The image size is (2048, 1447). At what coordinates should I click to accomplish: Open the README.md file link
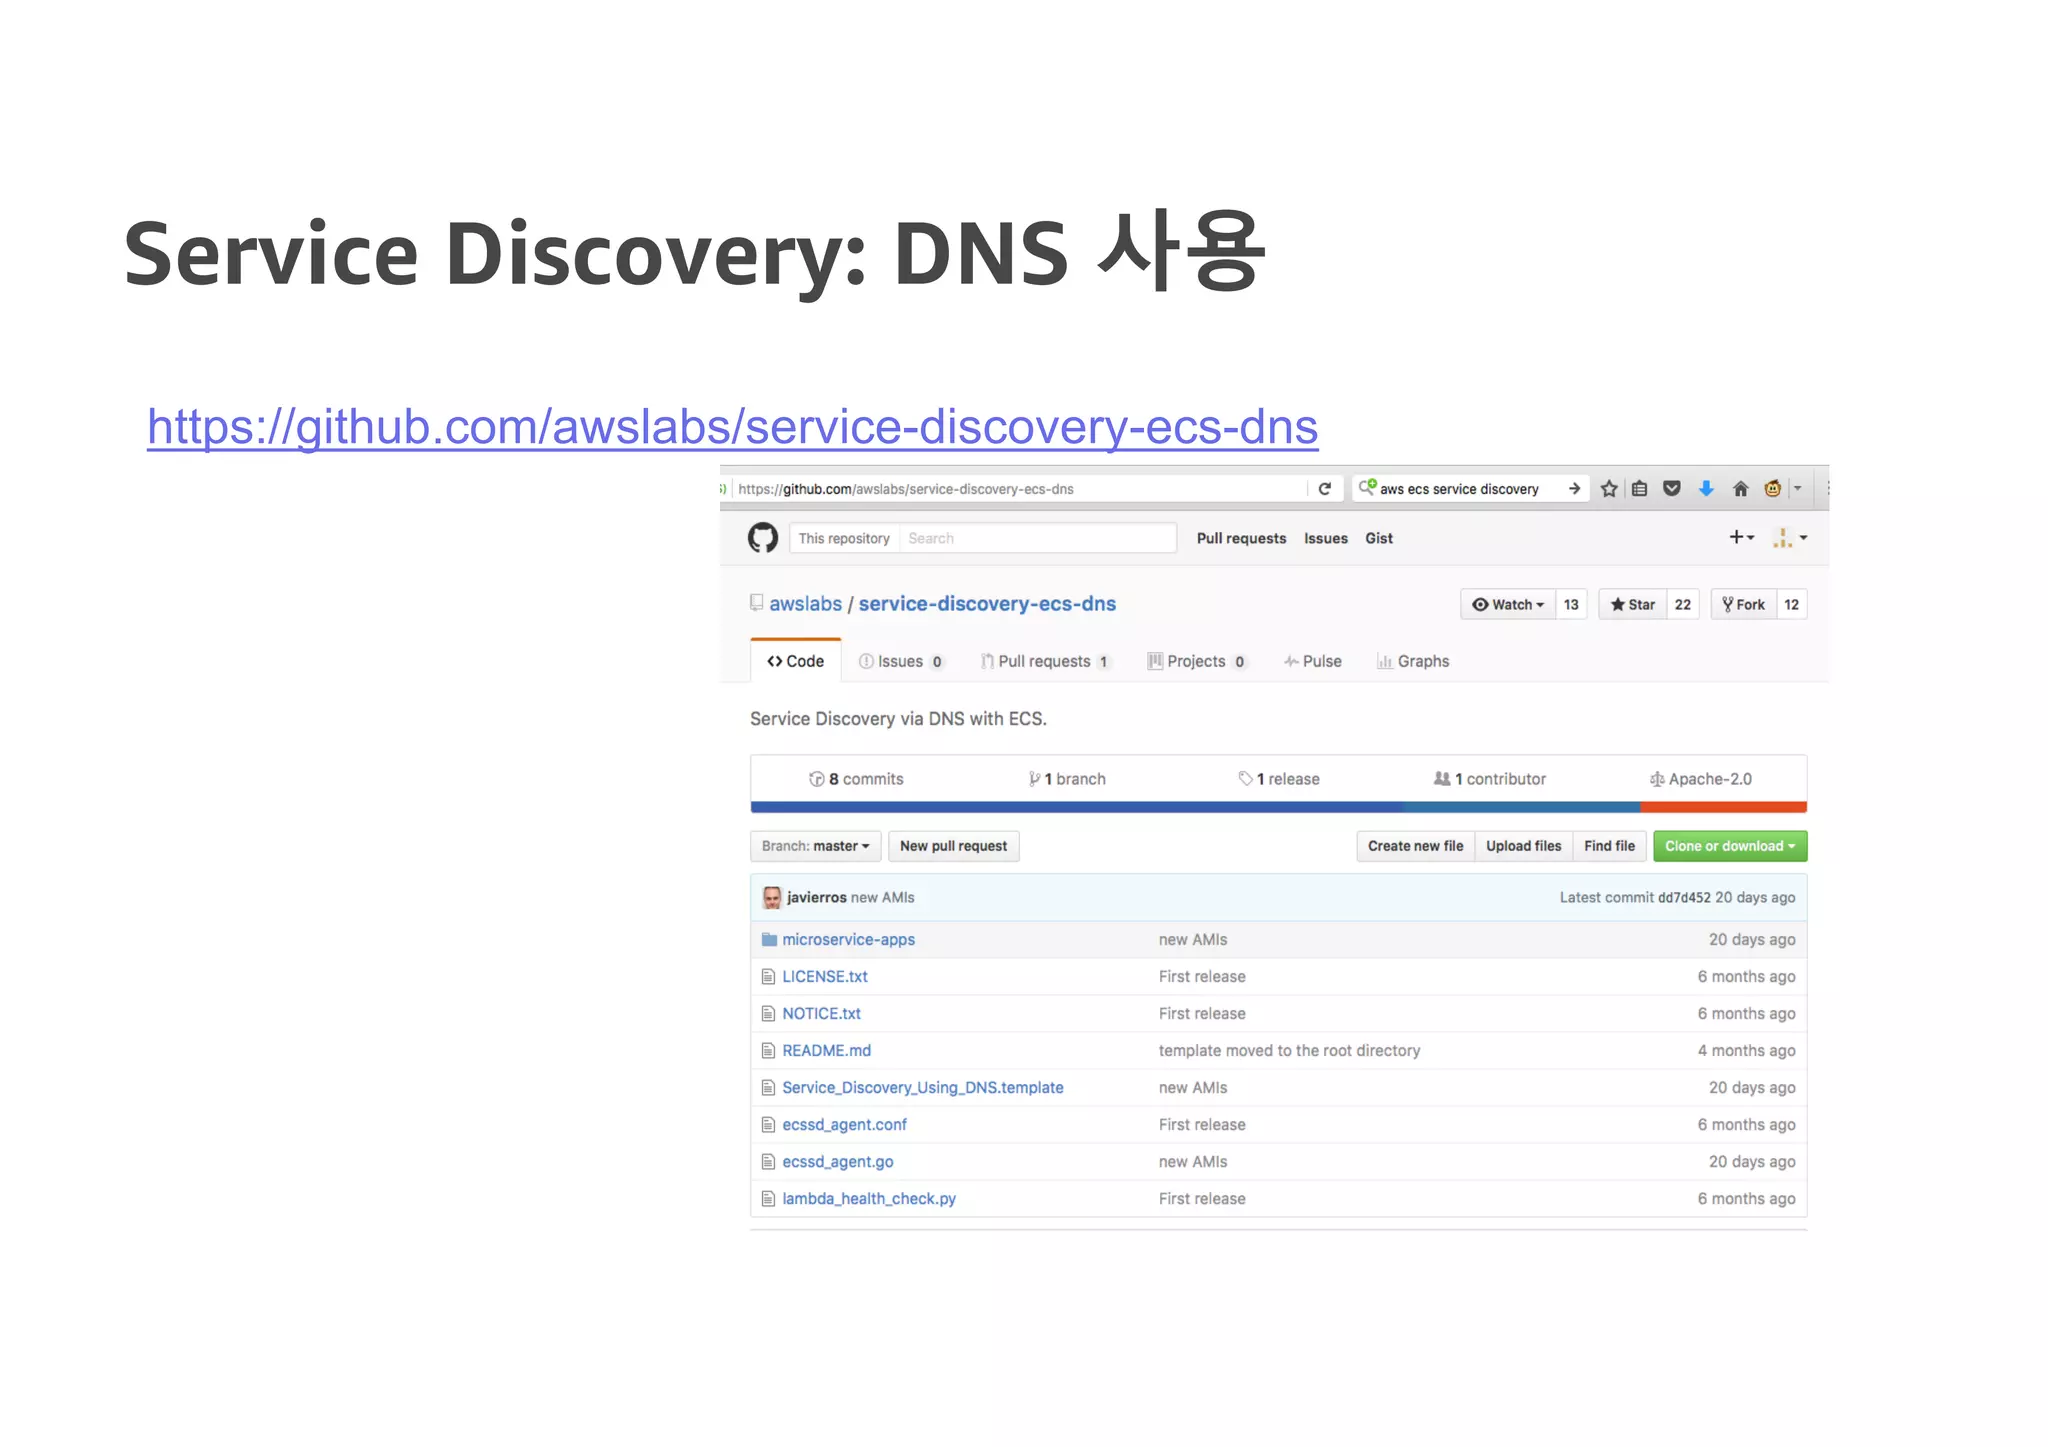(826, 1051)
